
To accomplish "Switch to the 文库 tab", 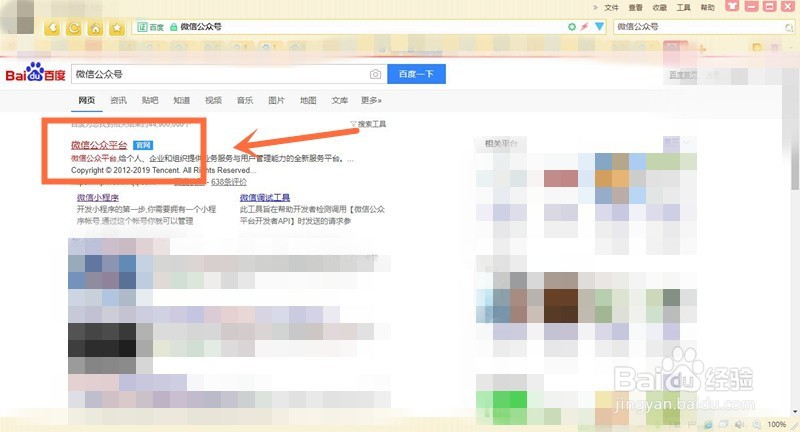I will click(x=340, y=100).
